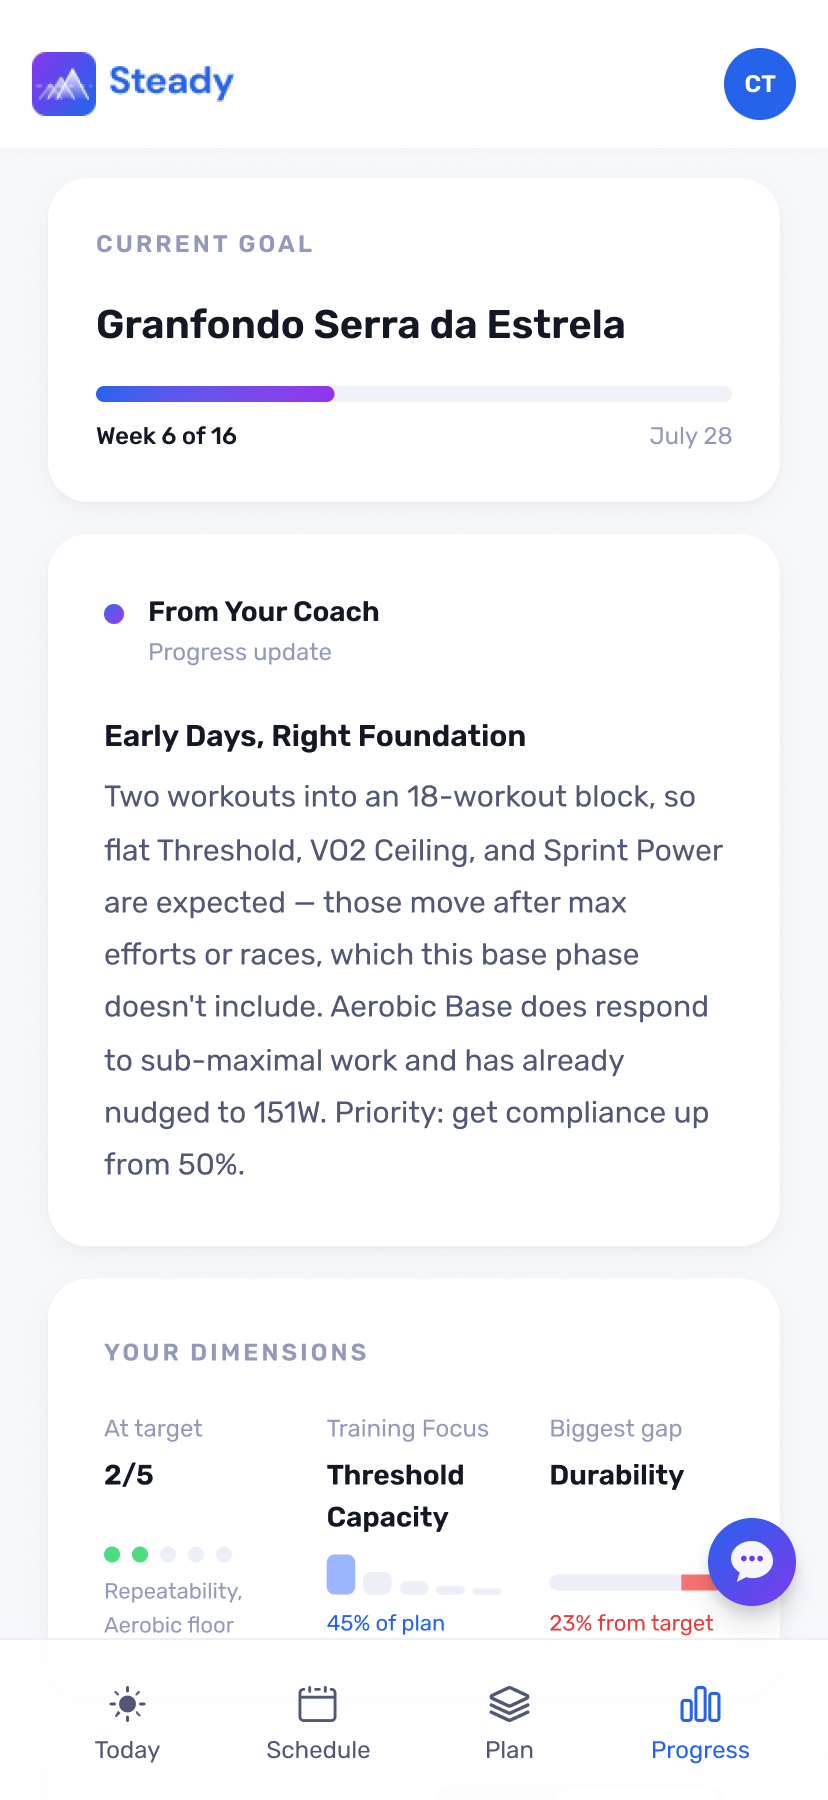
Task: Toggle the first green Repeatability dot
Action: click(112, 1554)
